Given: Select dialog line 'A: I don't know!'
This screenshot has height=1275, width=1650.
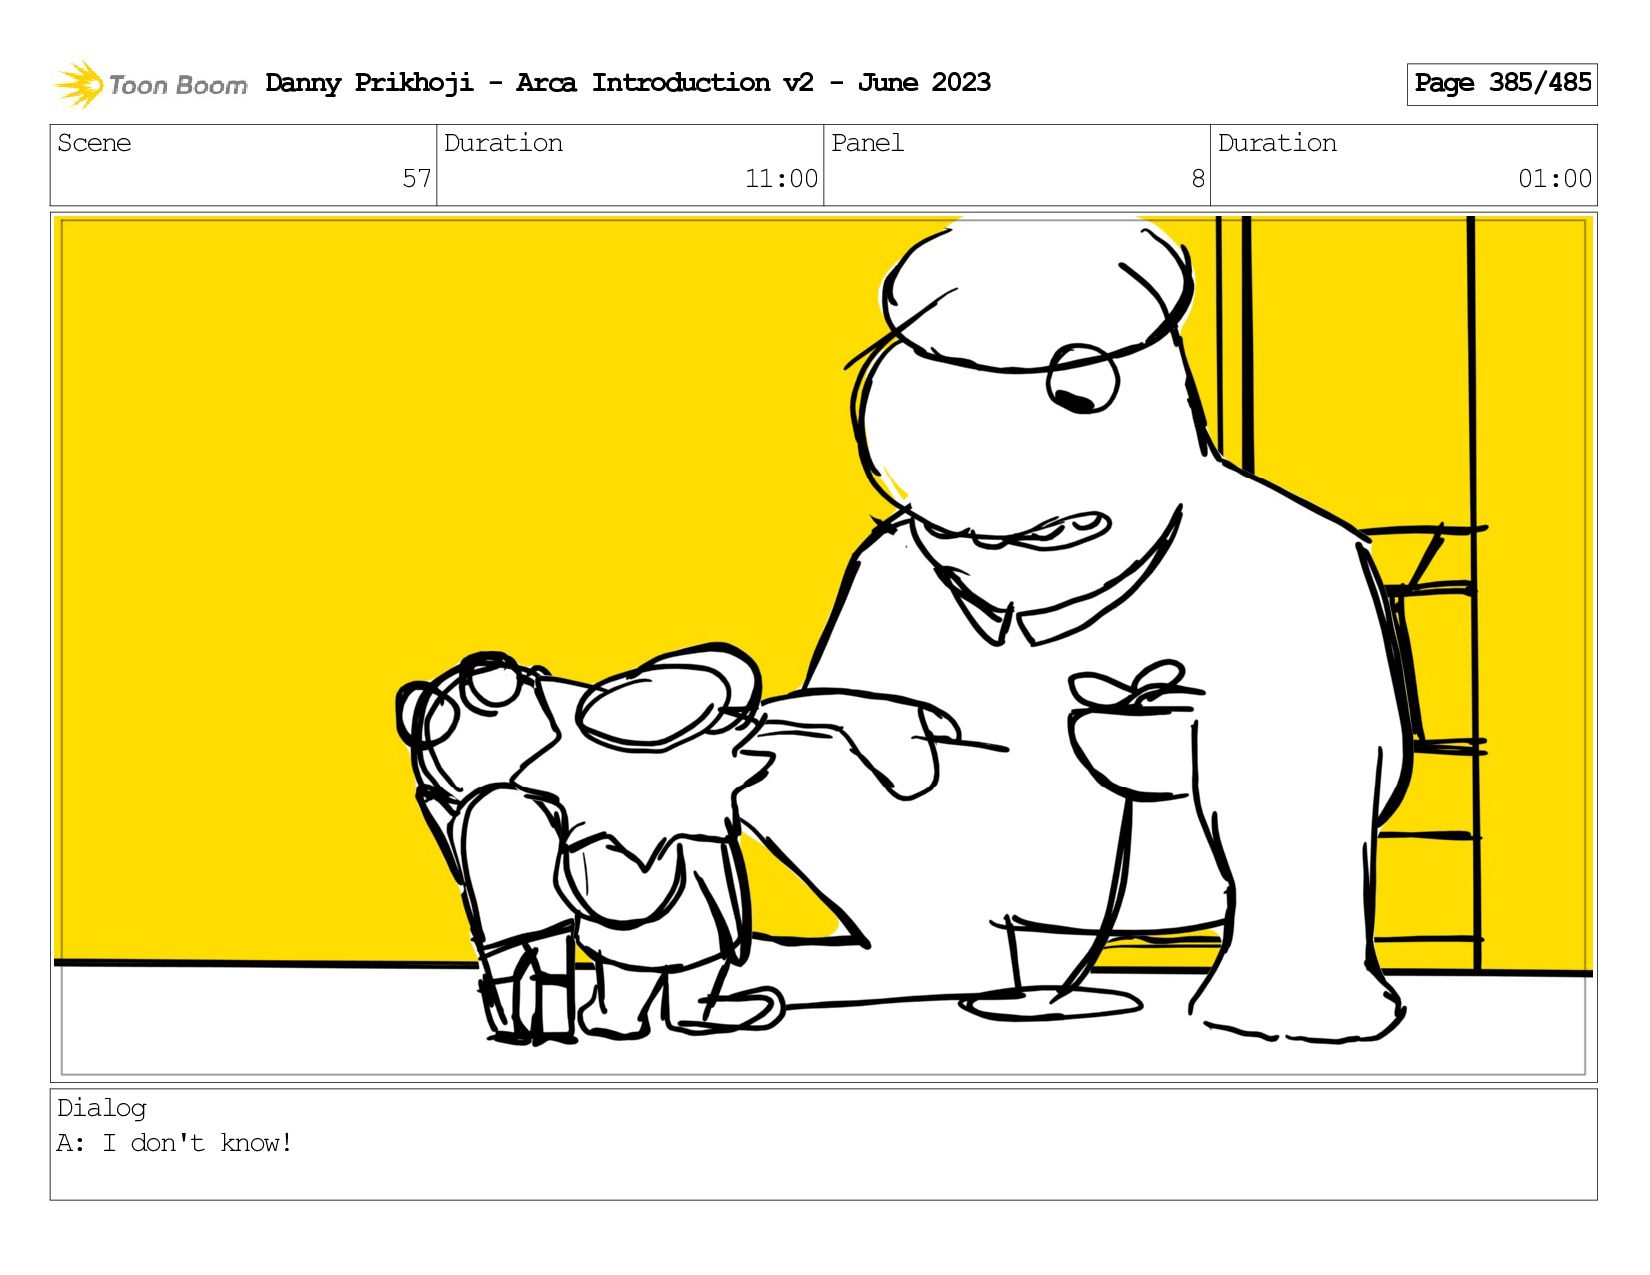Looking at the screenshot, I should tap(174, 1143).
